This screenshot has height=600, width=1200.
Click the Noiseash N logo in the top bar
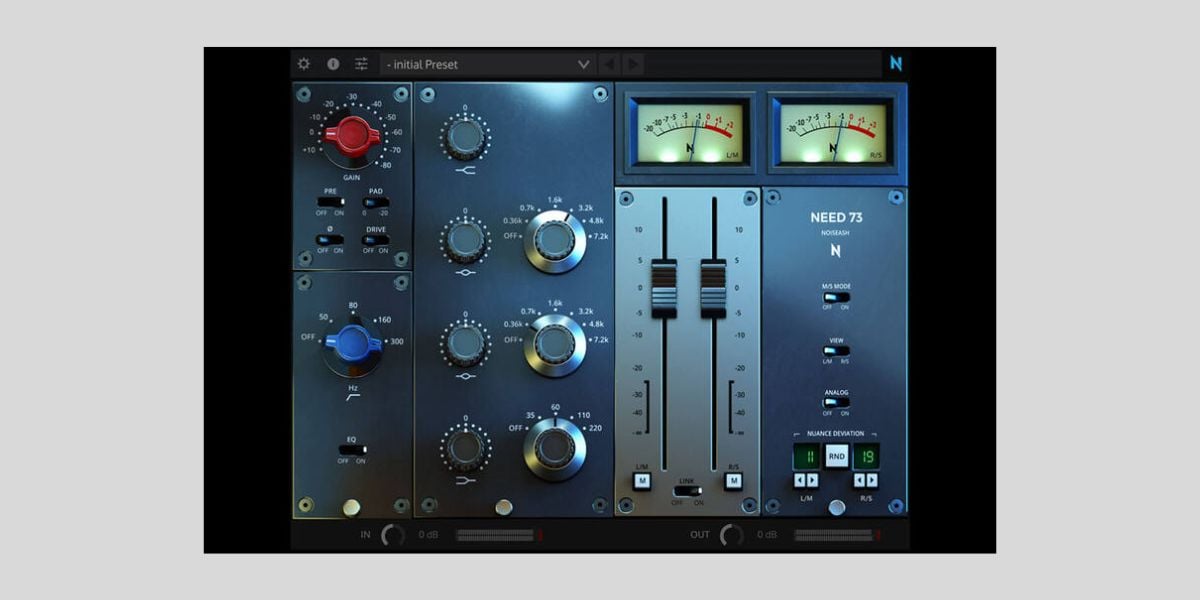point(896,64)
